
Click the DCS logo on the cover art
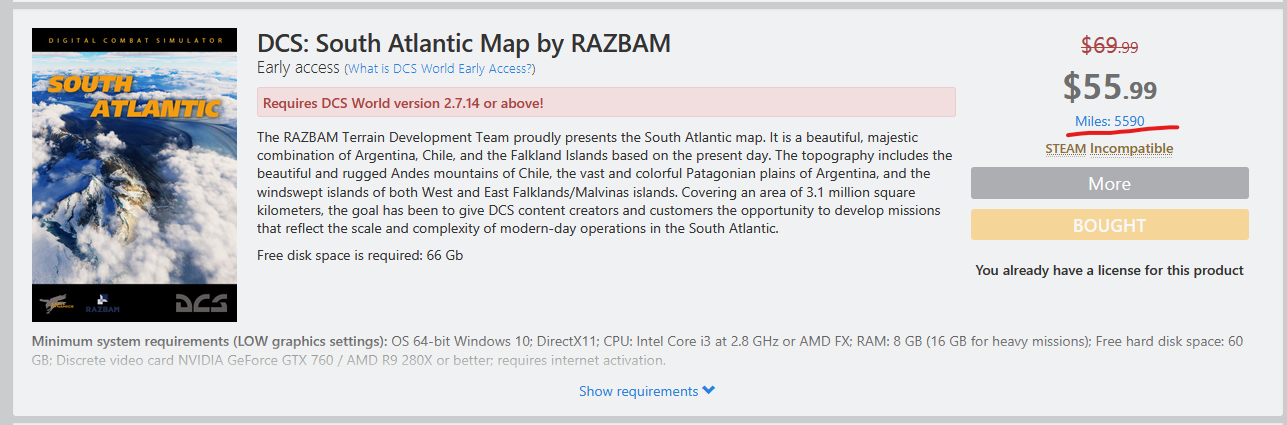point(200,303)
